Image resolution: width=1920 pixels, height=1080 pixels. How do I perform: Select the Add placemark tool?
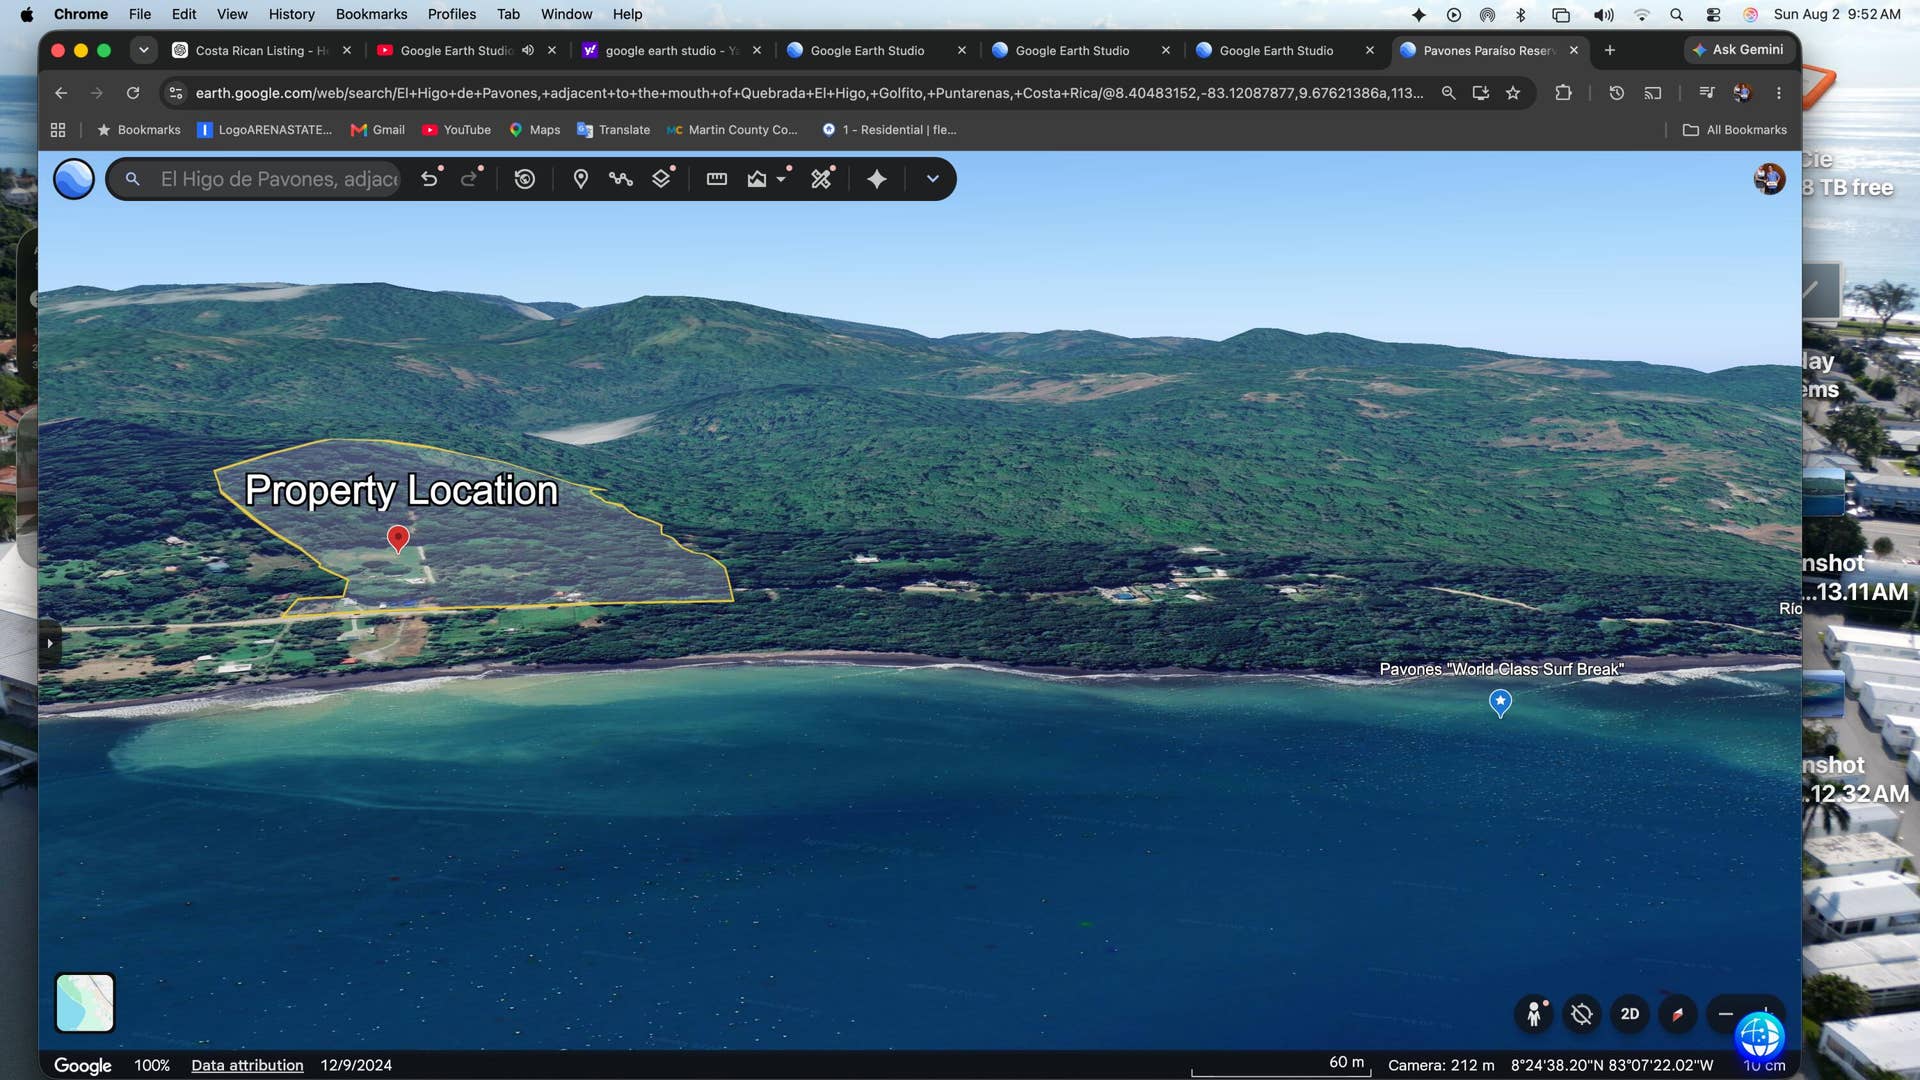point(580,179)
